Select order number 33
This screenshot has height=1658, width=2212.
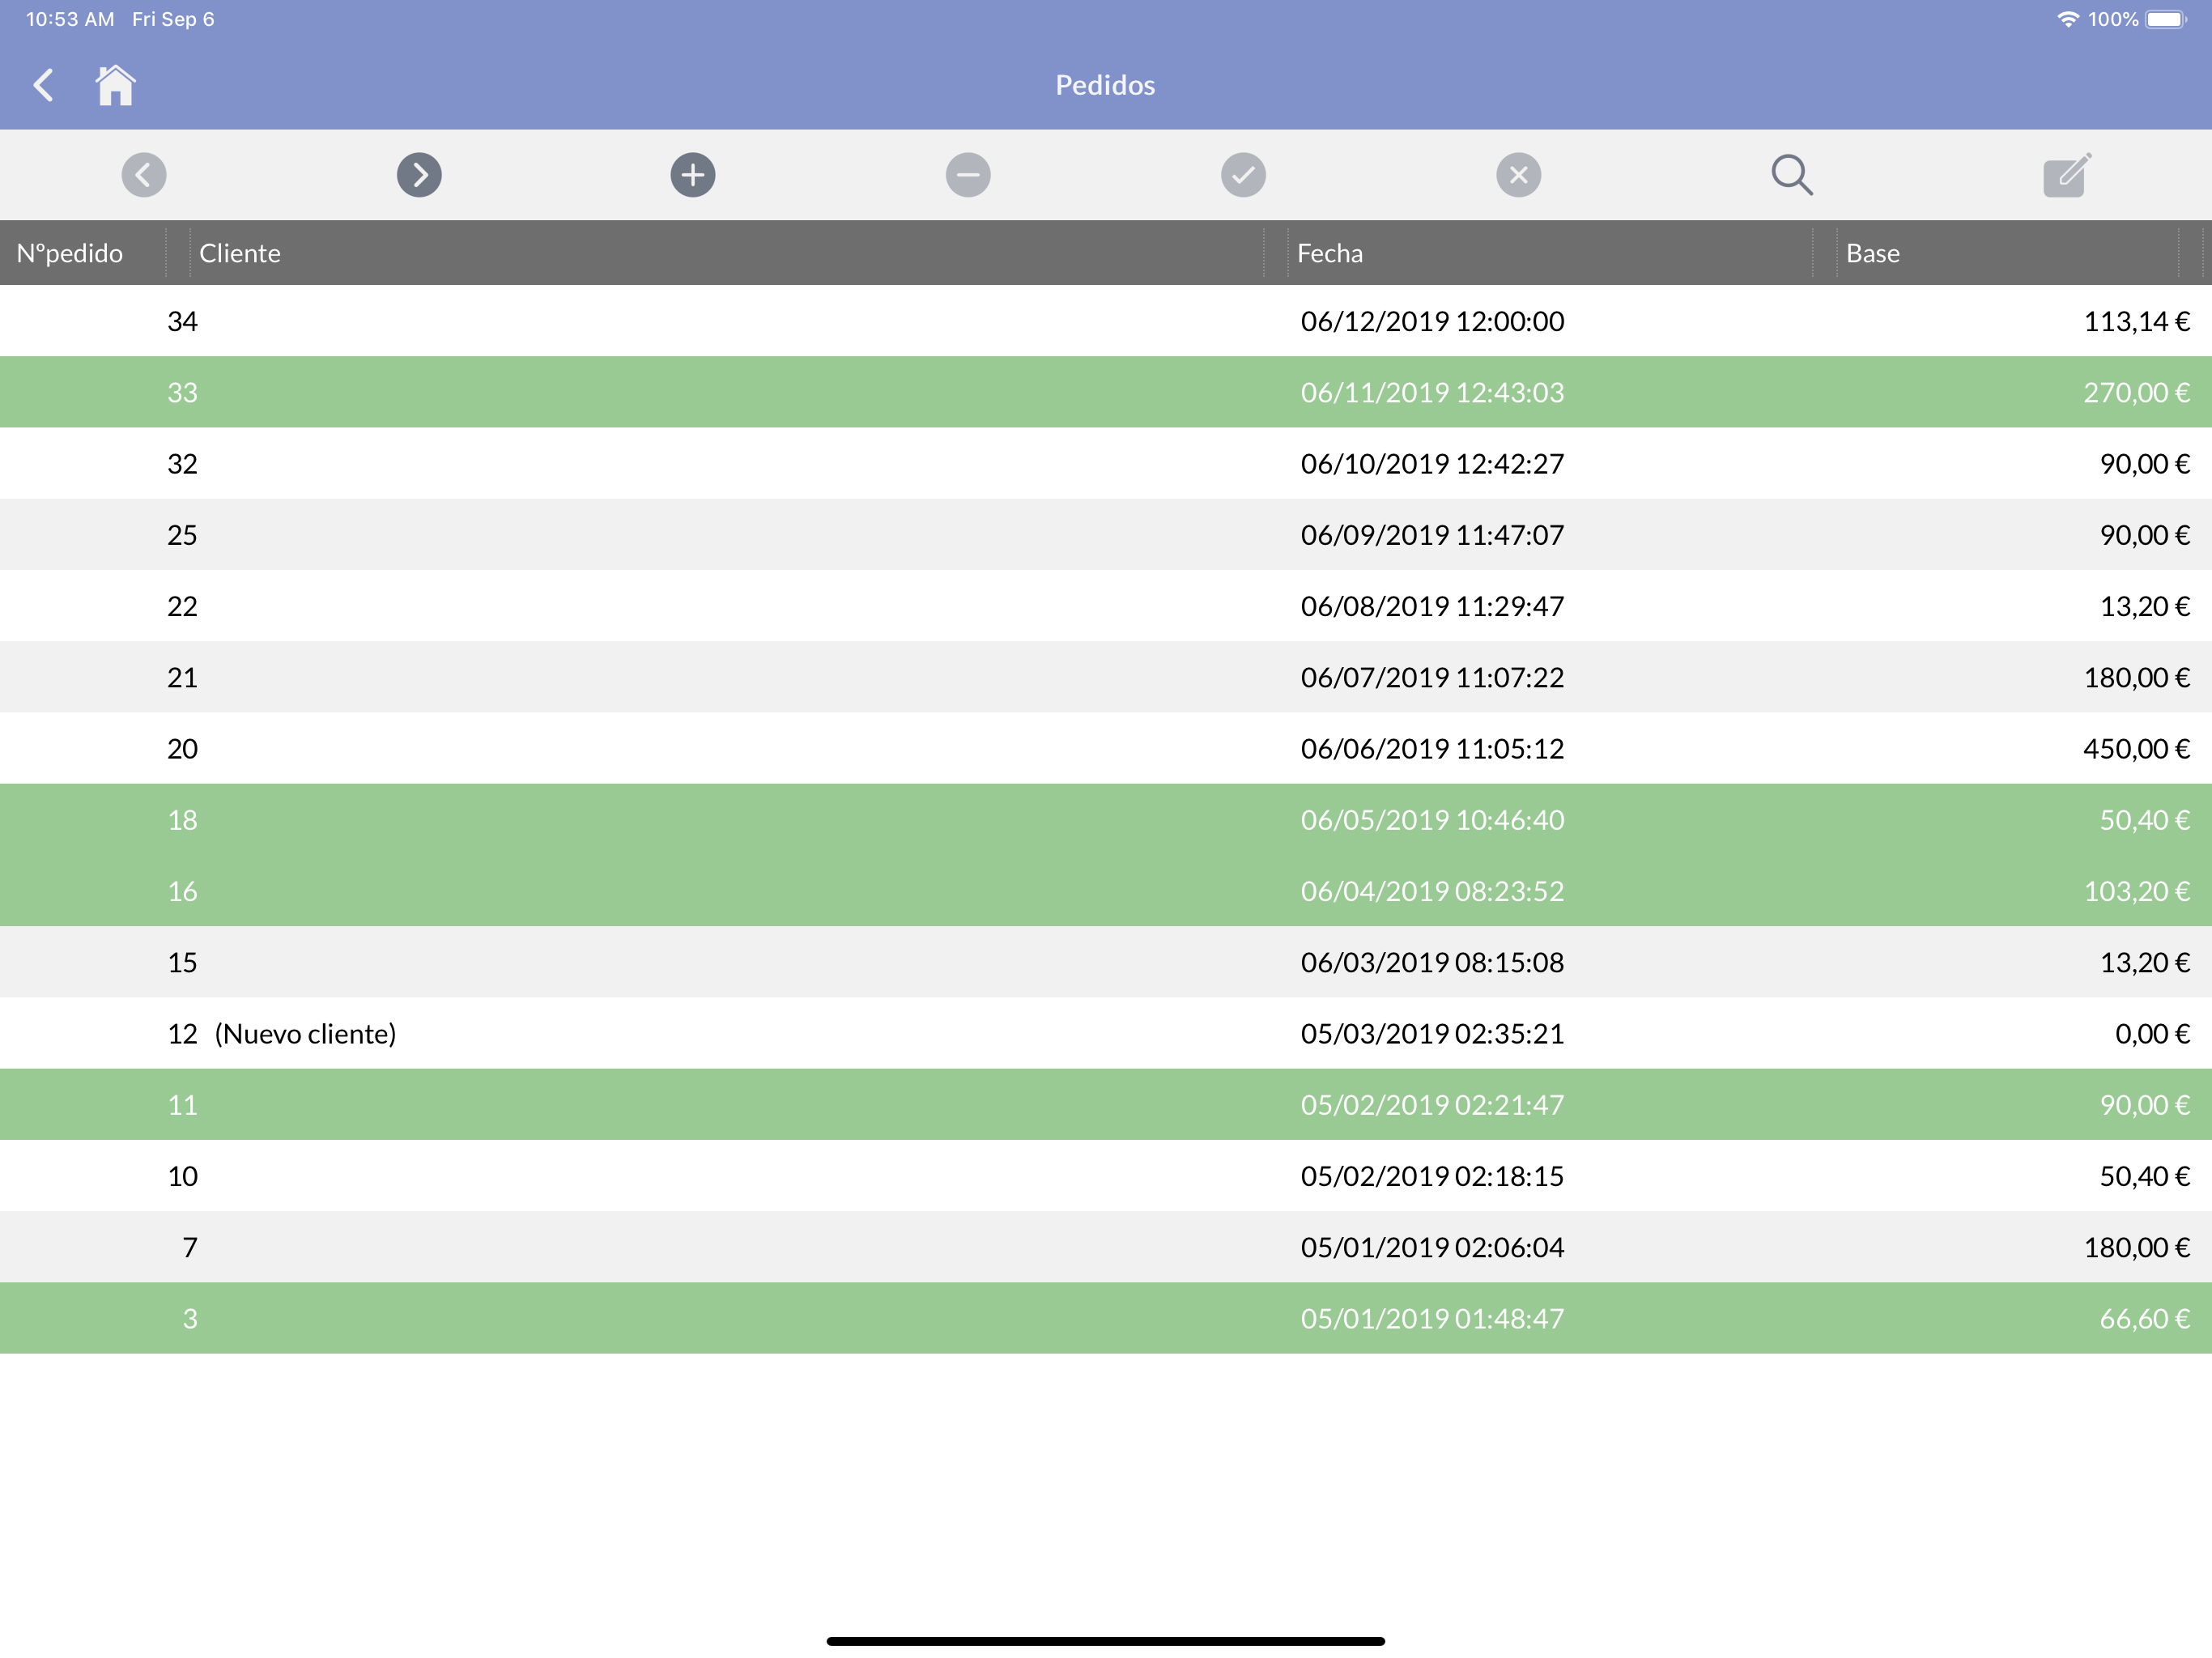tap(1106, 392)
